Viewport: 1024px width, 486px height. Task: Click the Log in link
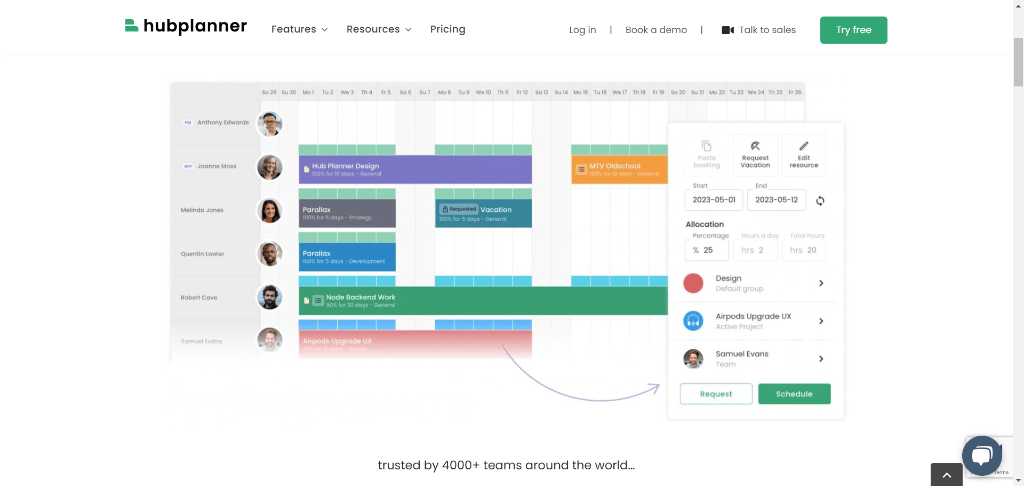[583, 30]
